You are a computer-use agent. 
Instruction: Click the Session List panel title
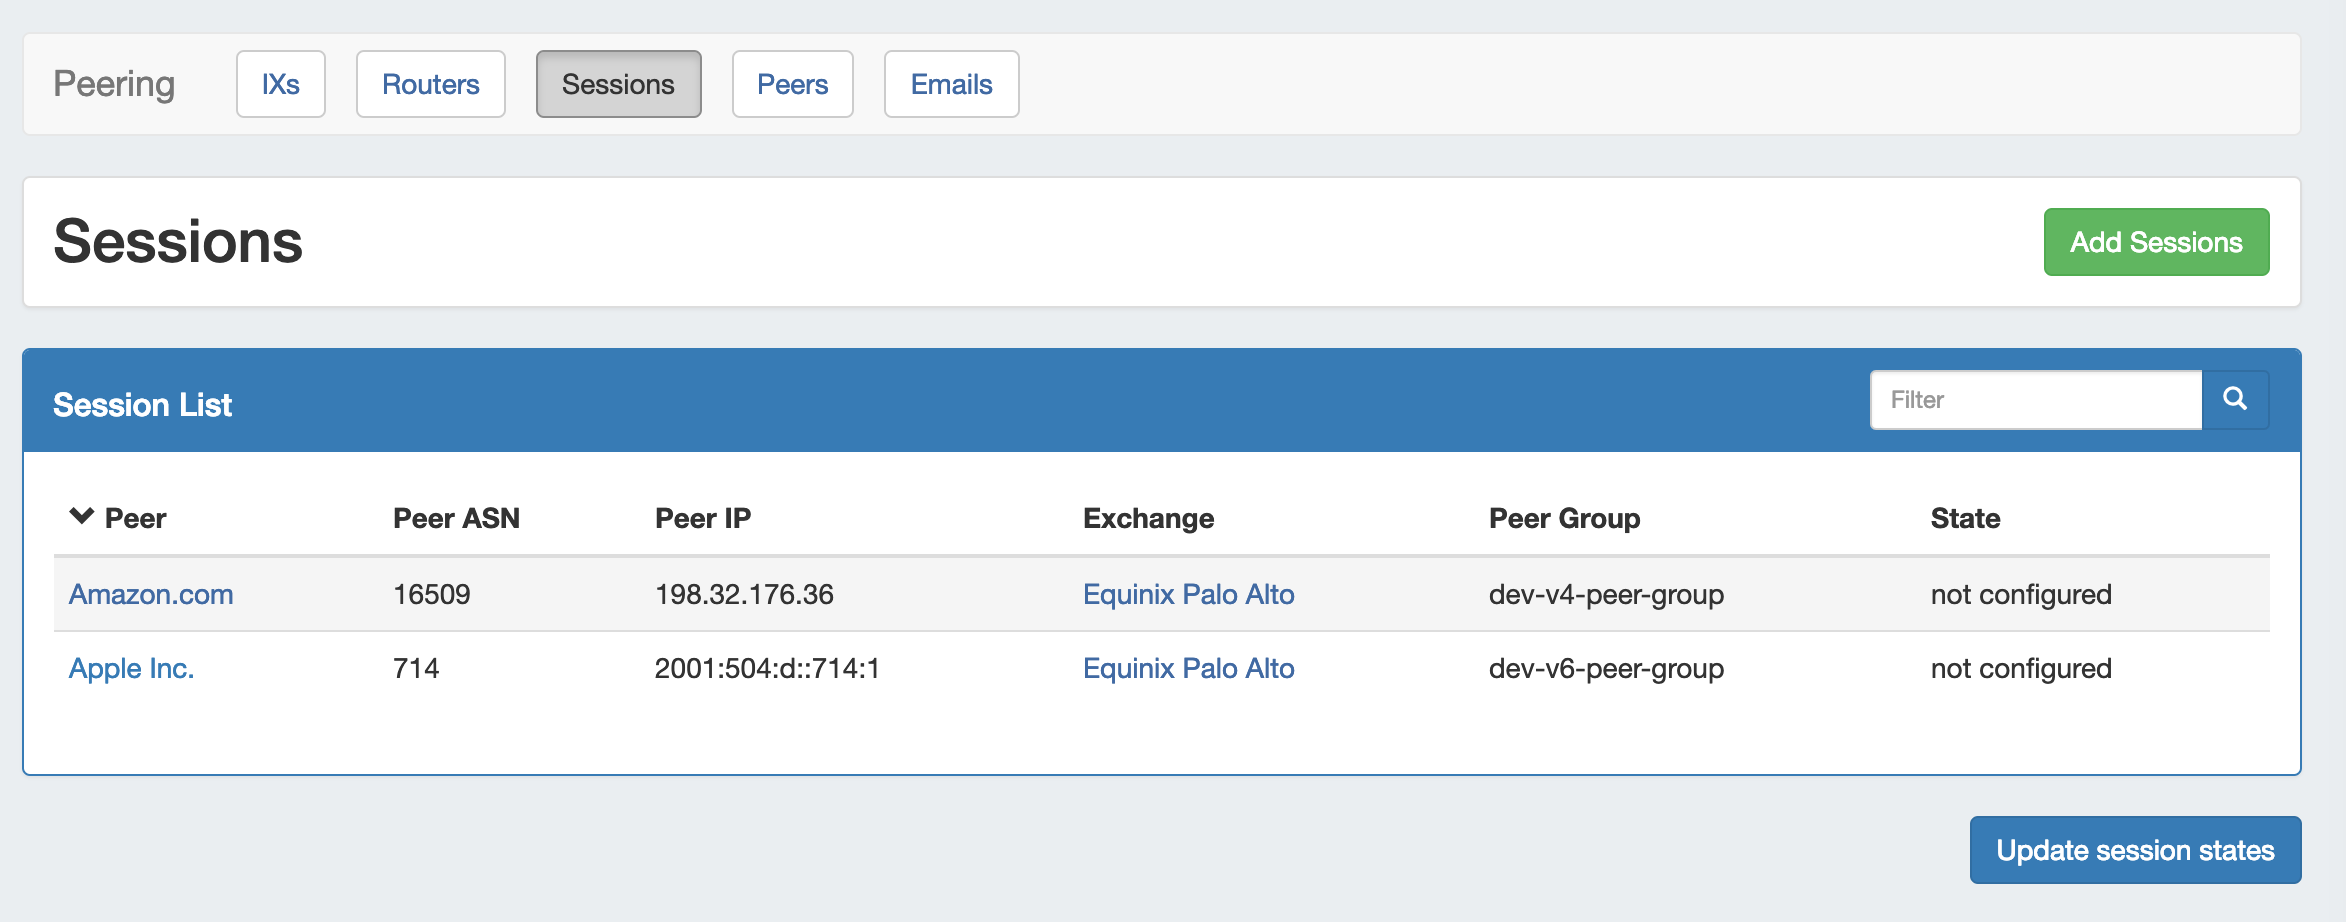tap(143, 404)
